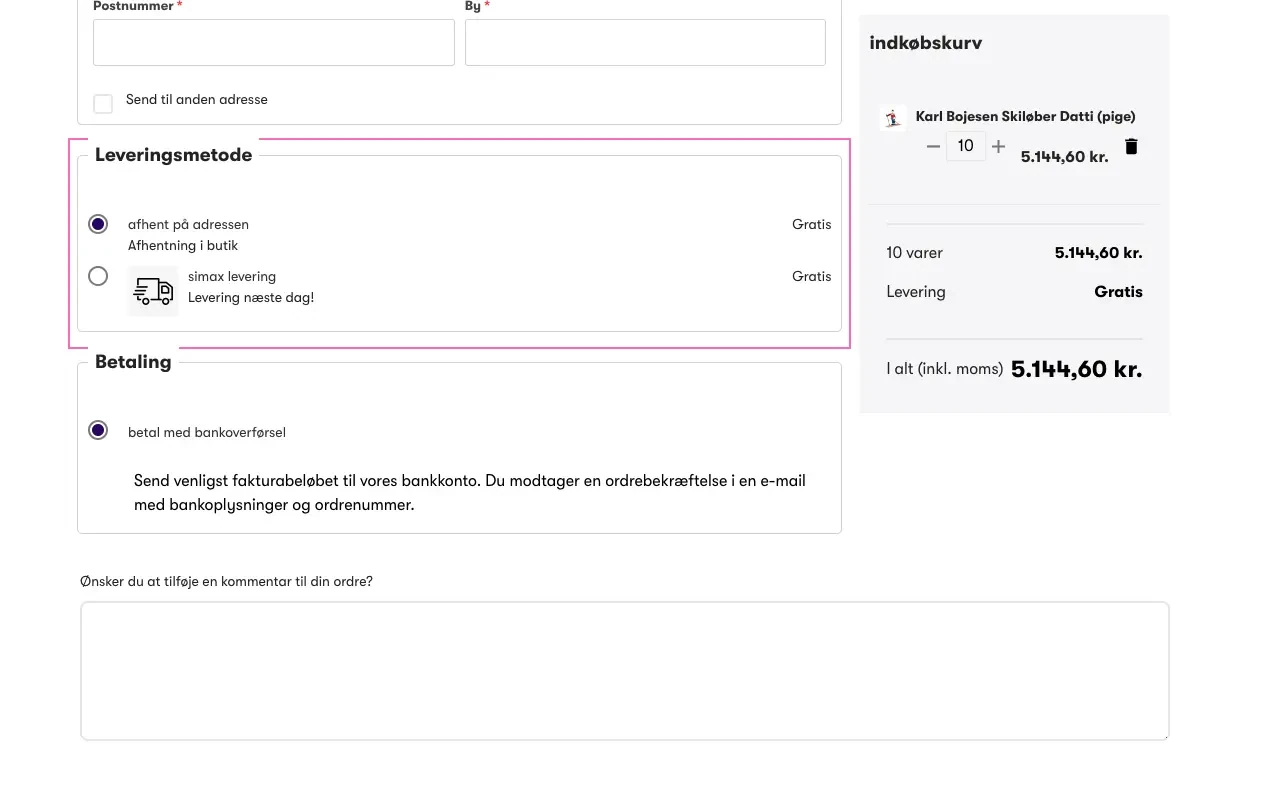1280x800 pixels.
Task: Click the simax delivery truck icon
Action: (153, 291)
